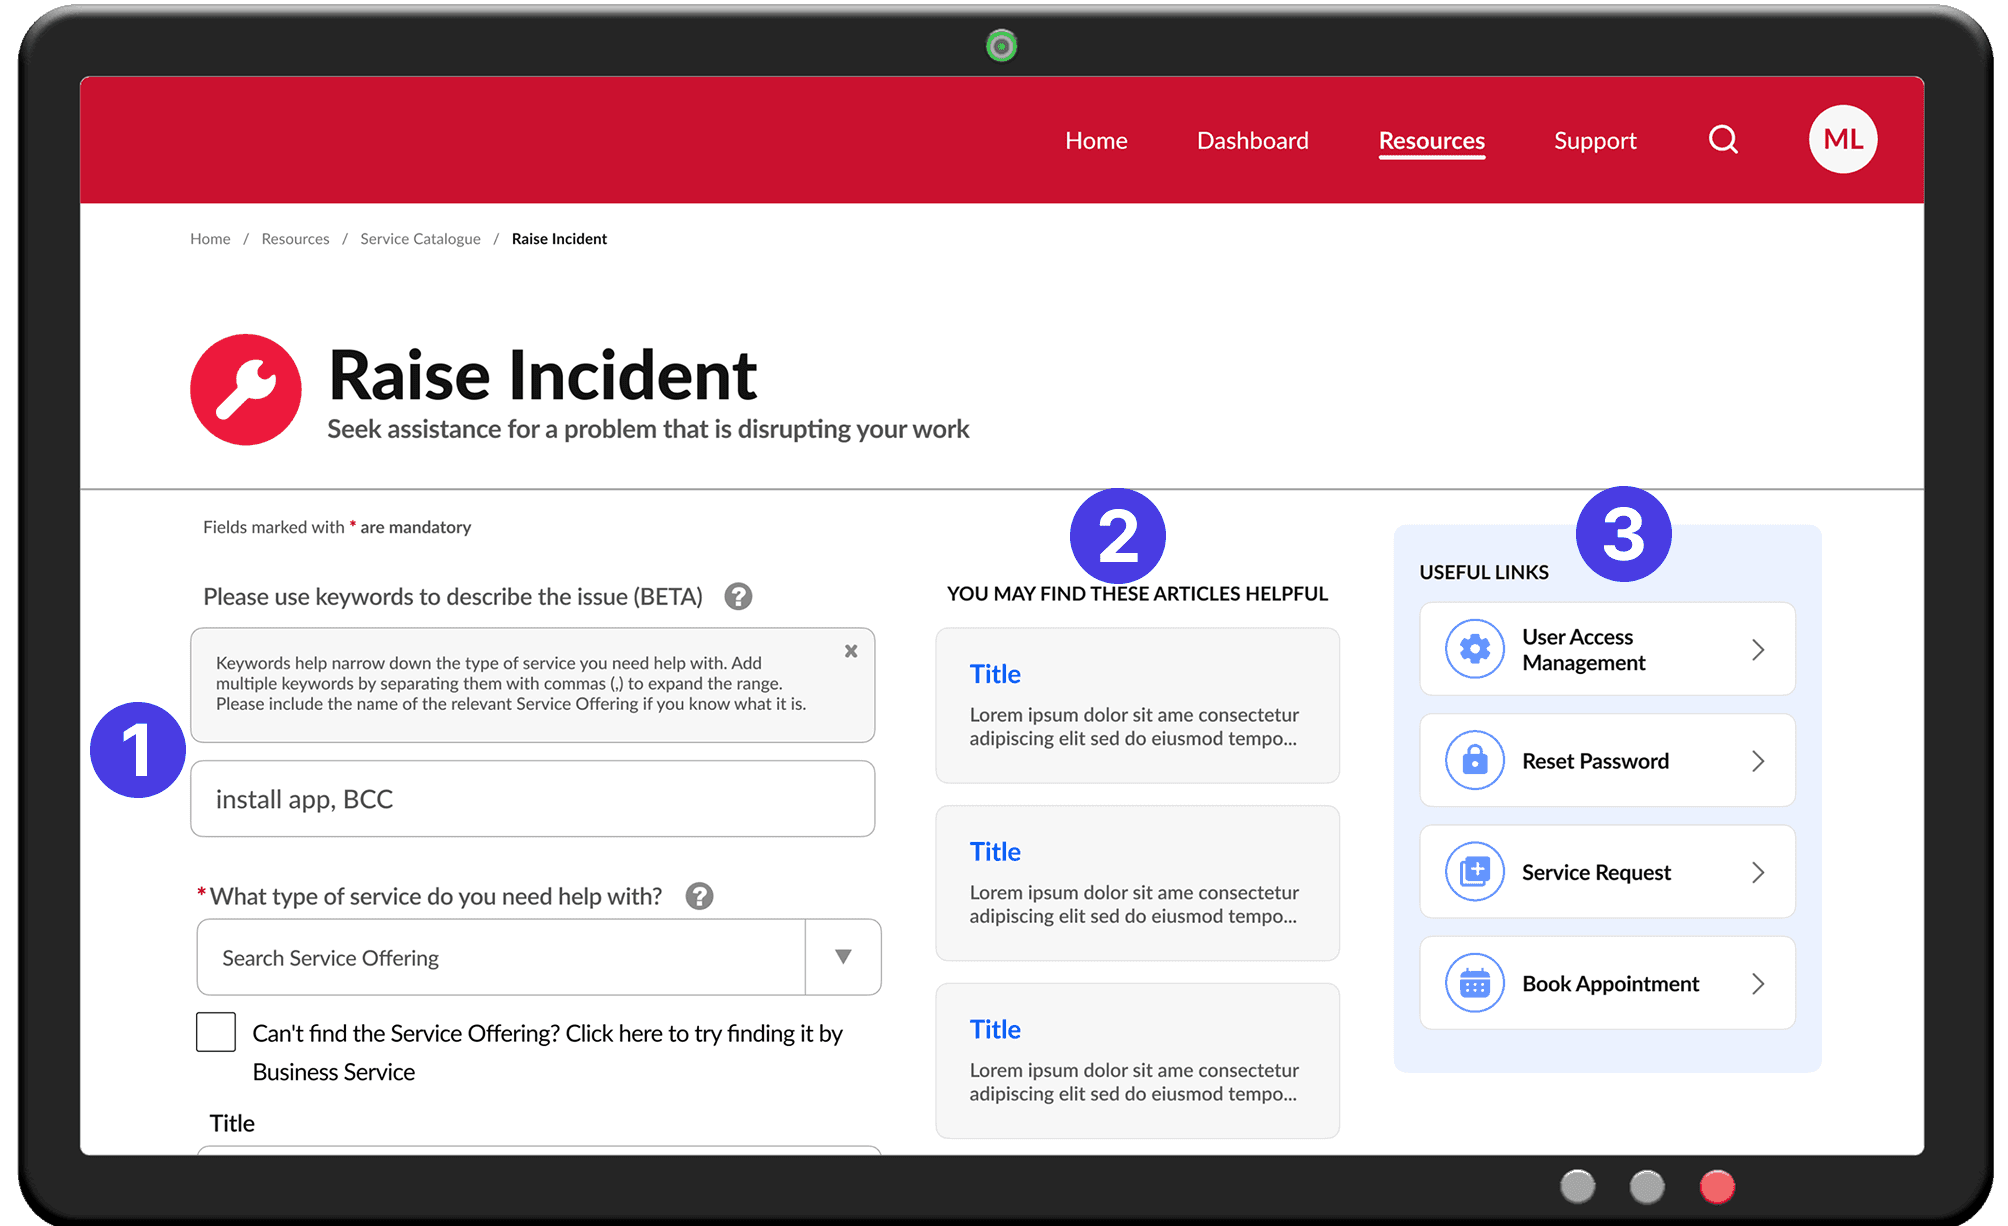The width and height of the screenshot is (2008, 1226).
Task: Click the gear icon for User Access Management
Action: click(x=1474, y=649)
